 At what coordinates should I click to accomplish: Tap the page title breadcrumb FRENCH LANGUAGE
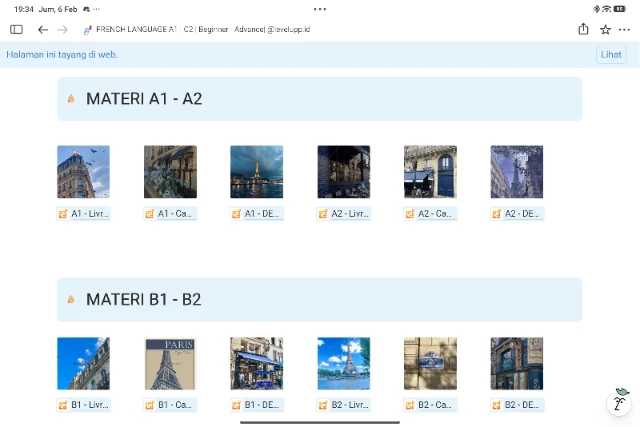(137, 30)
